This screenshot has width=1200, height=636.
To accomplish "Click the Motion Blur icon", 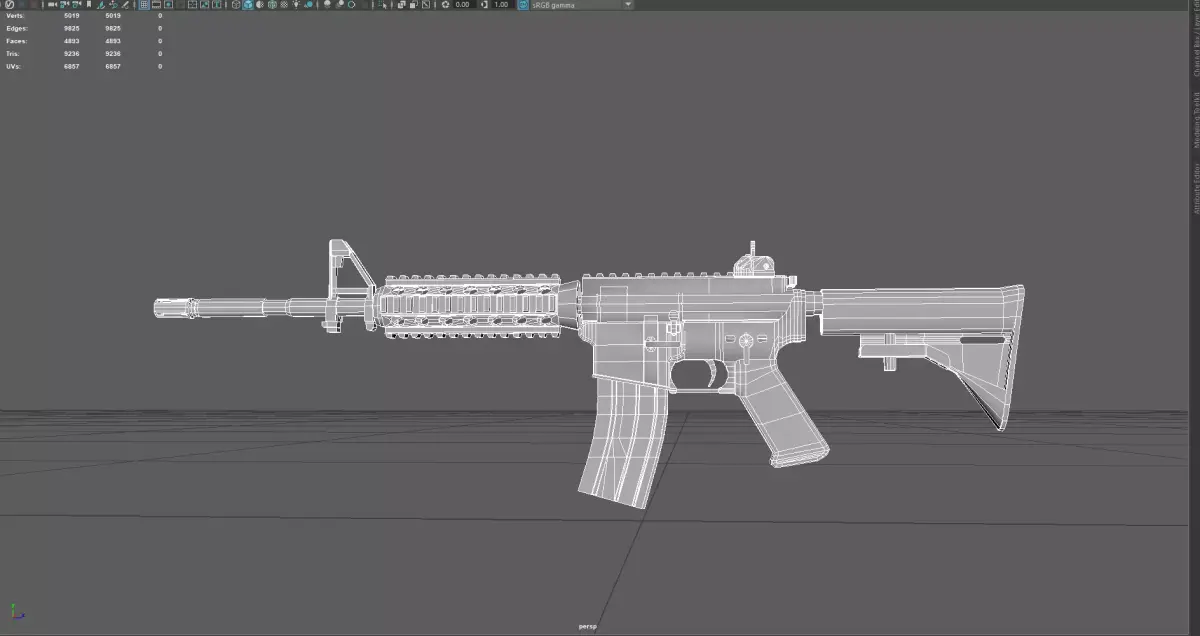I will pyautogui.click(x=338, y=5).
